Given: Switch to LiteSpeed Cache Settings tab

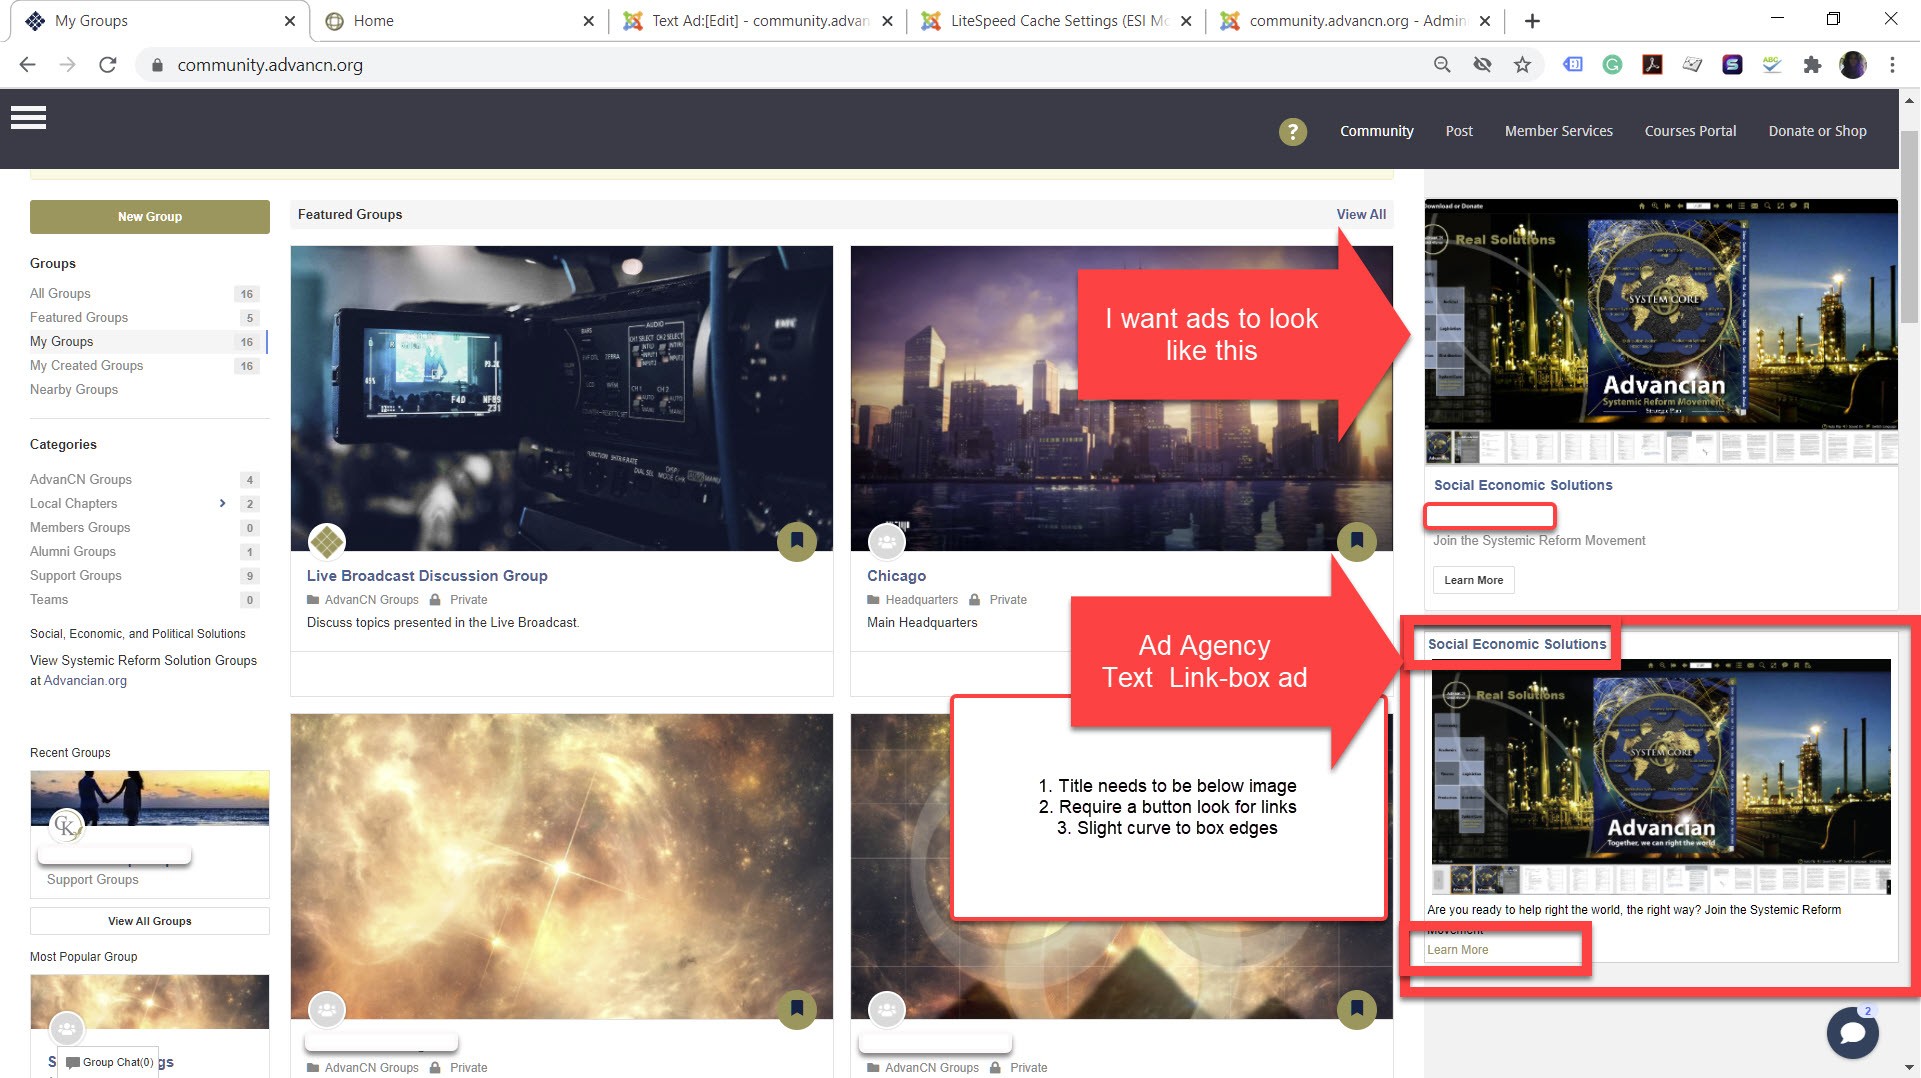Looking at the screenshot, I should coord(1056,21).
